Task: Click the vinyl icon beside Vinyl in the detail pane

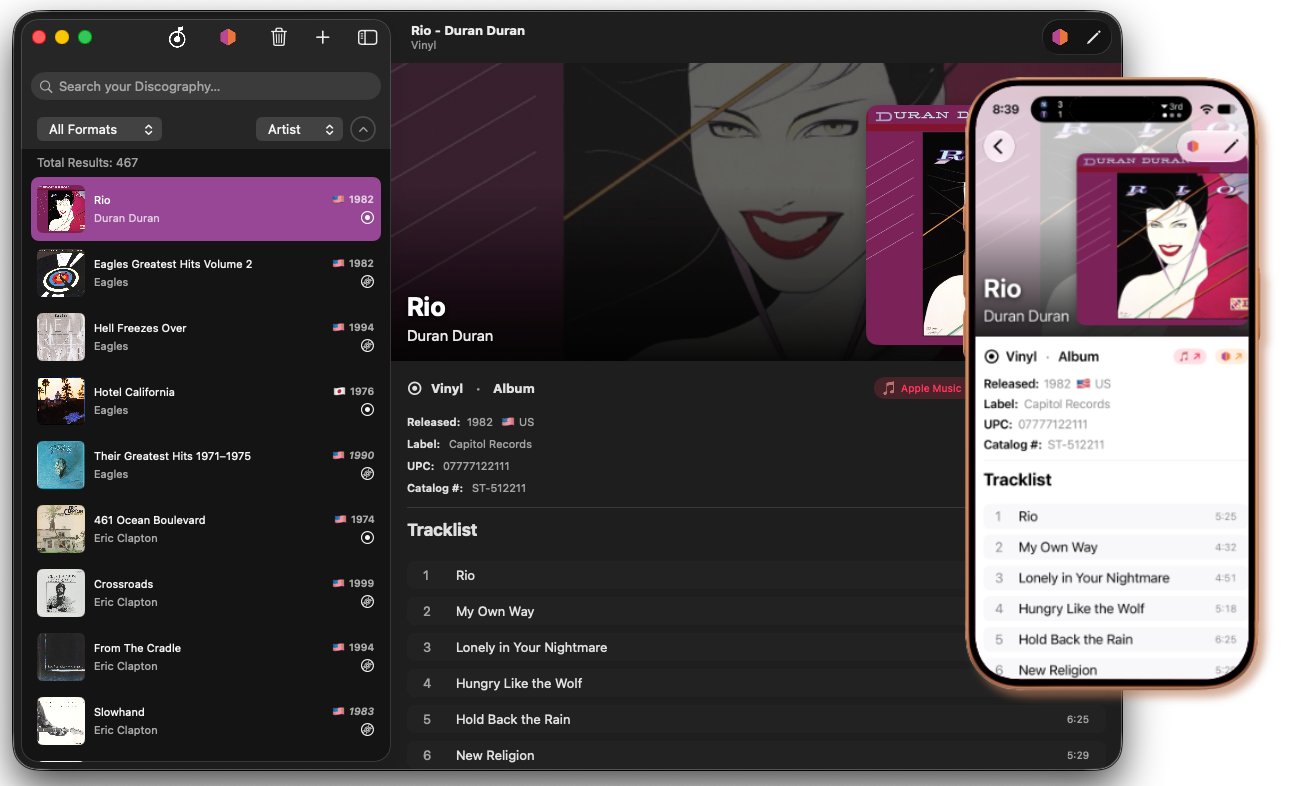Action: coord(415,388)
